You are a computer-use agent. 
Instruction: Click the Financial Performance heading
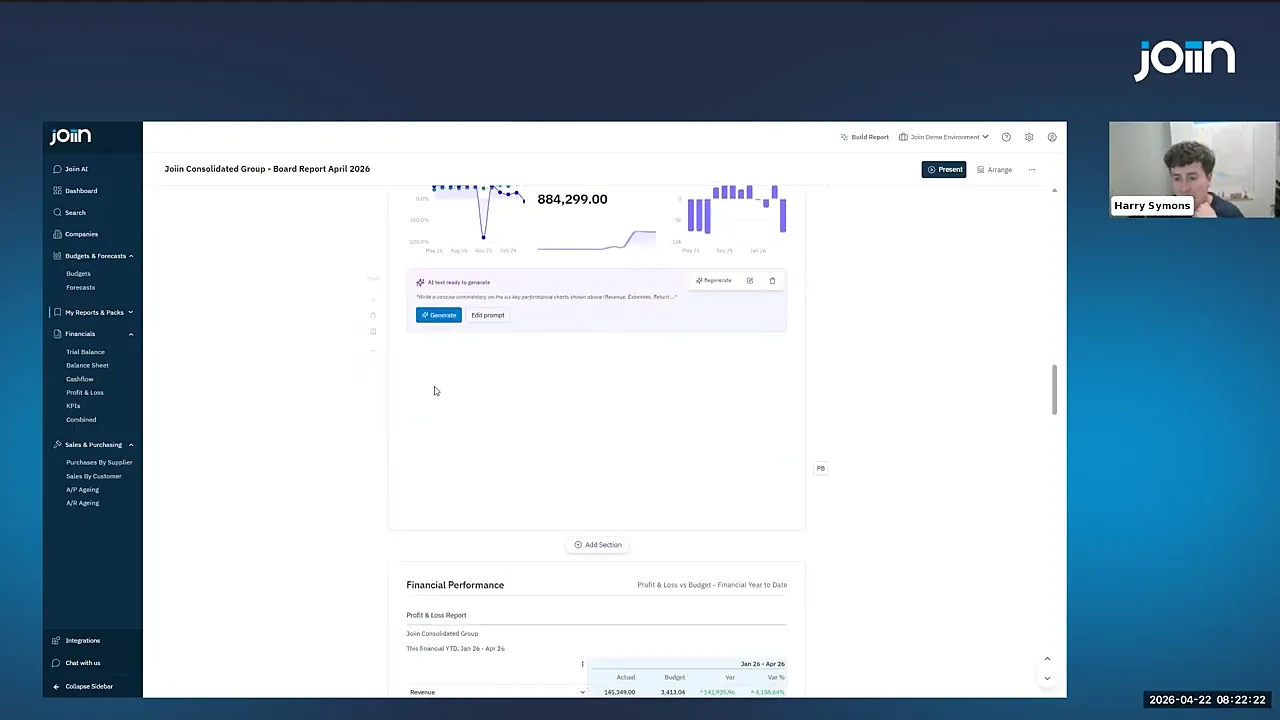455,585
